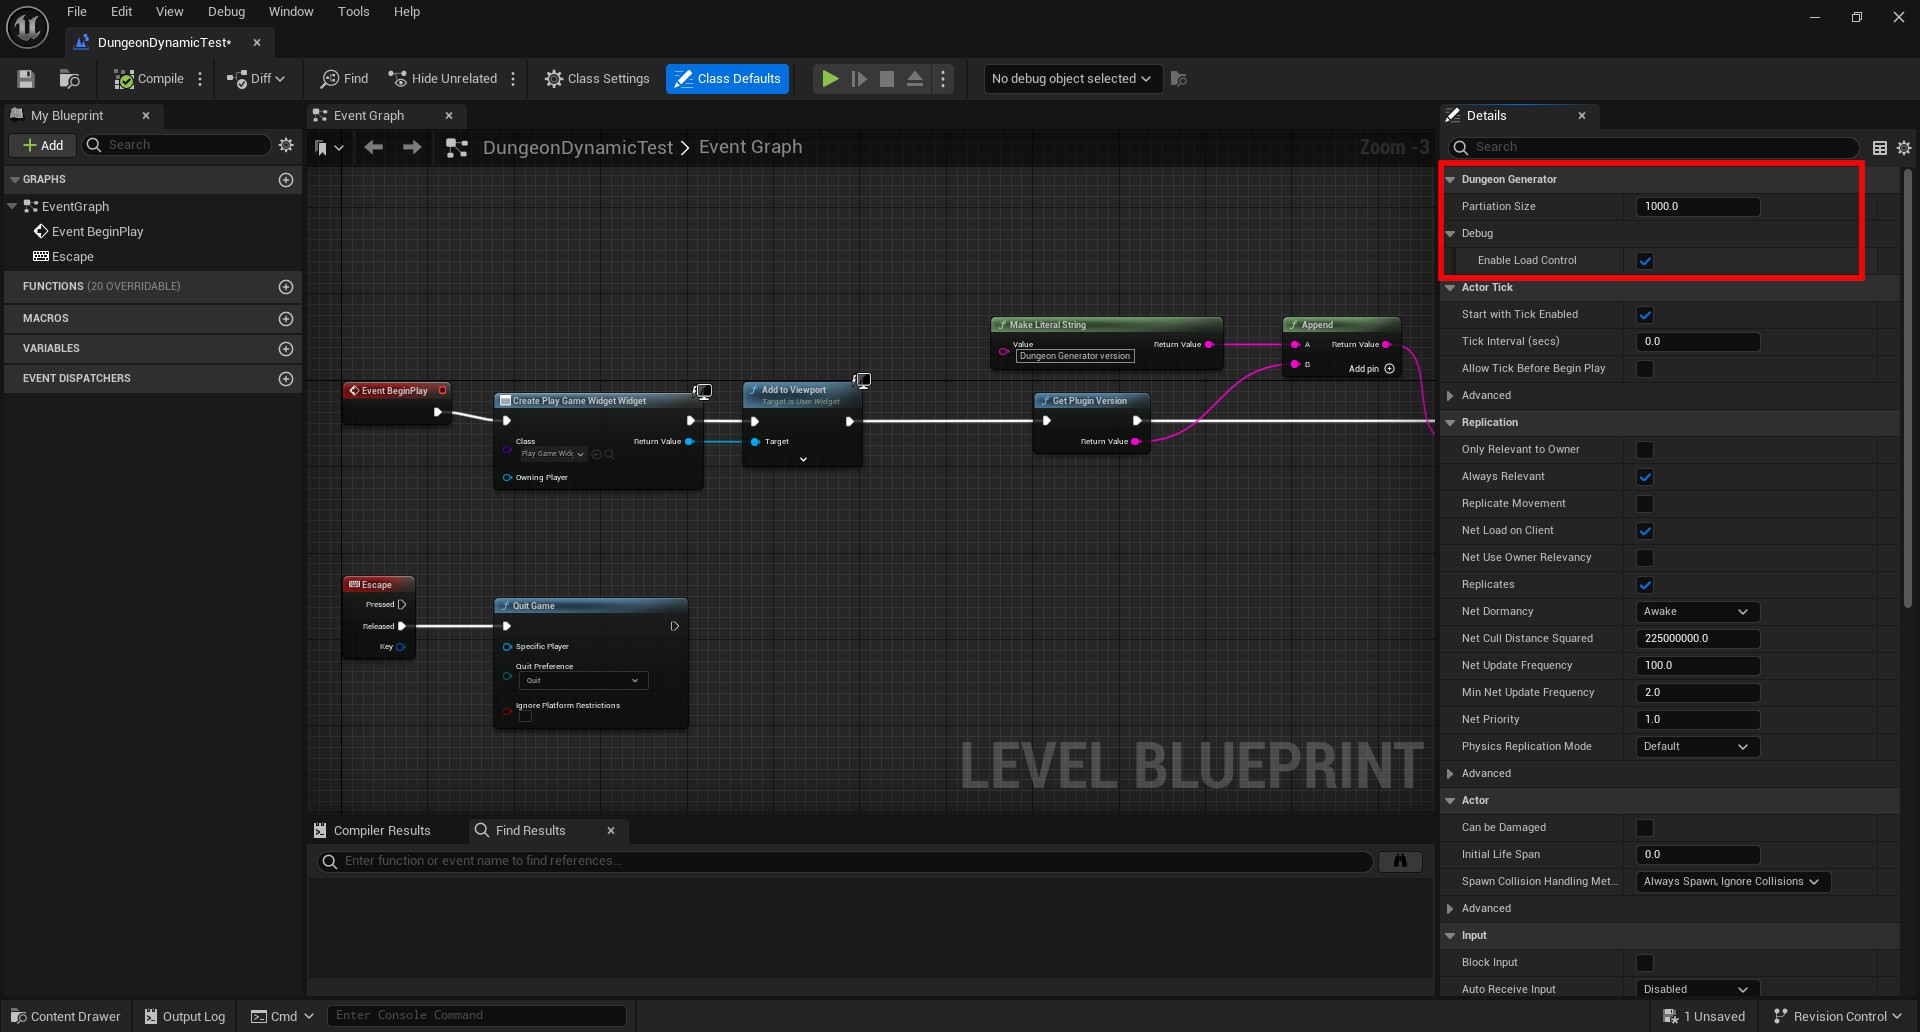Toggle Replicates checkbox

click(1645, 585)
